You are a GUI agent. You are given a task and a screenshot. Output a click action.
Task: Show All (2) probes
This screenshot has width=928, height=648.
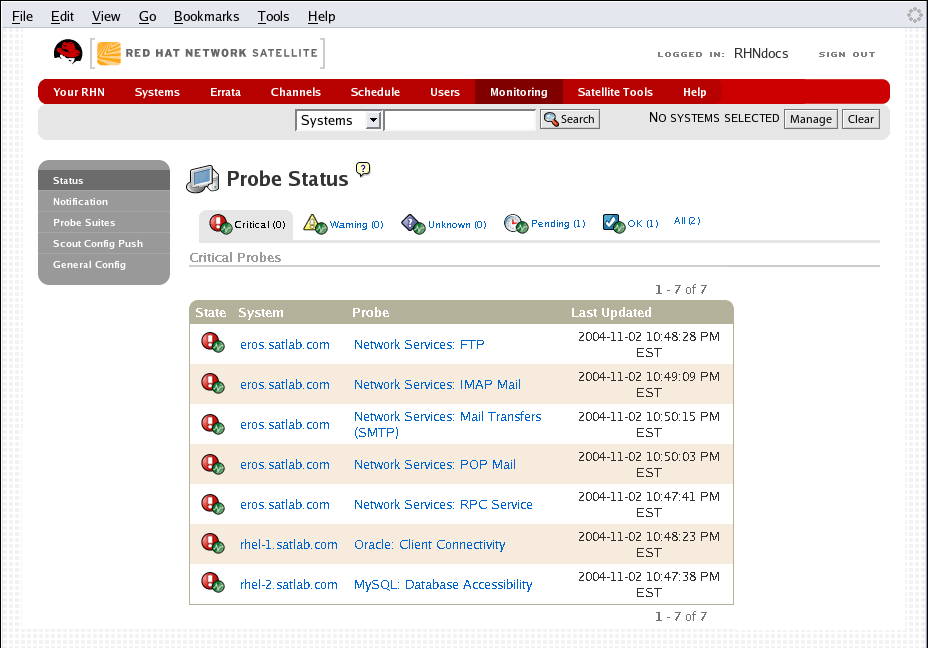click(x=687, y=221)
